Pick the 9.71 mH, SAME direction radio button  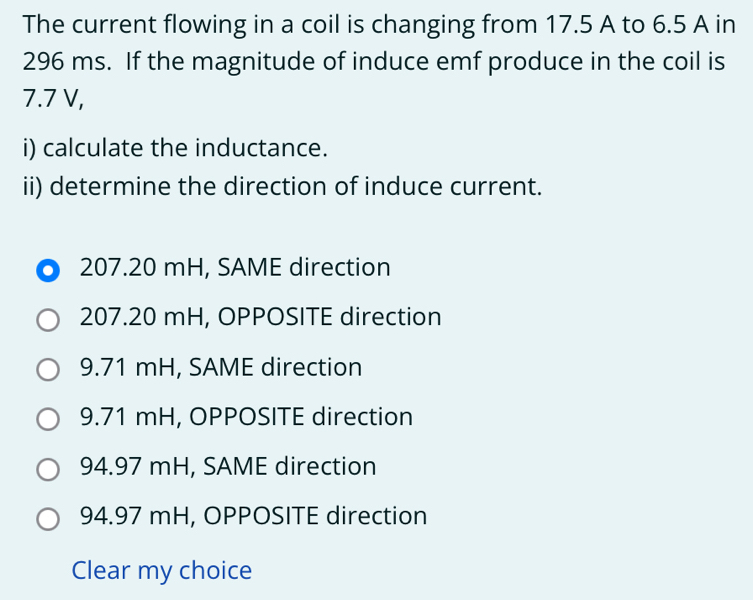pos(48,370)
